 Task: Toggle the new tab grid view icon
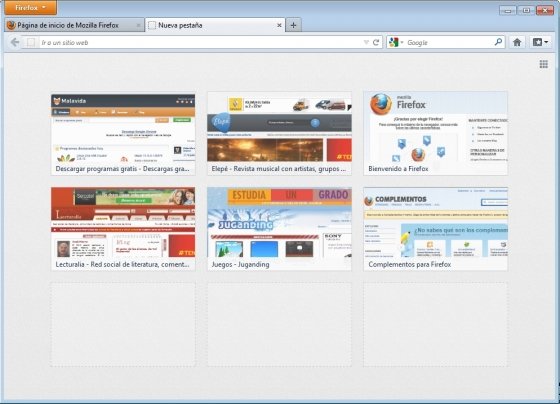(x=544, y=64)
